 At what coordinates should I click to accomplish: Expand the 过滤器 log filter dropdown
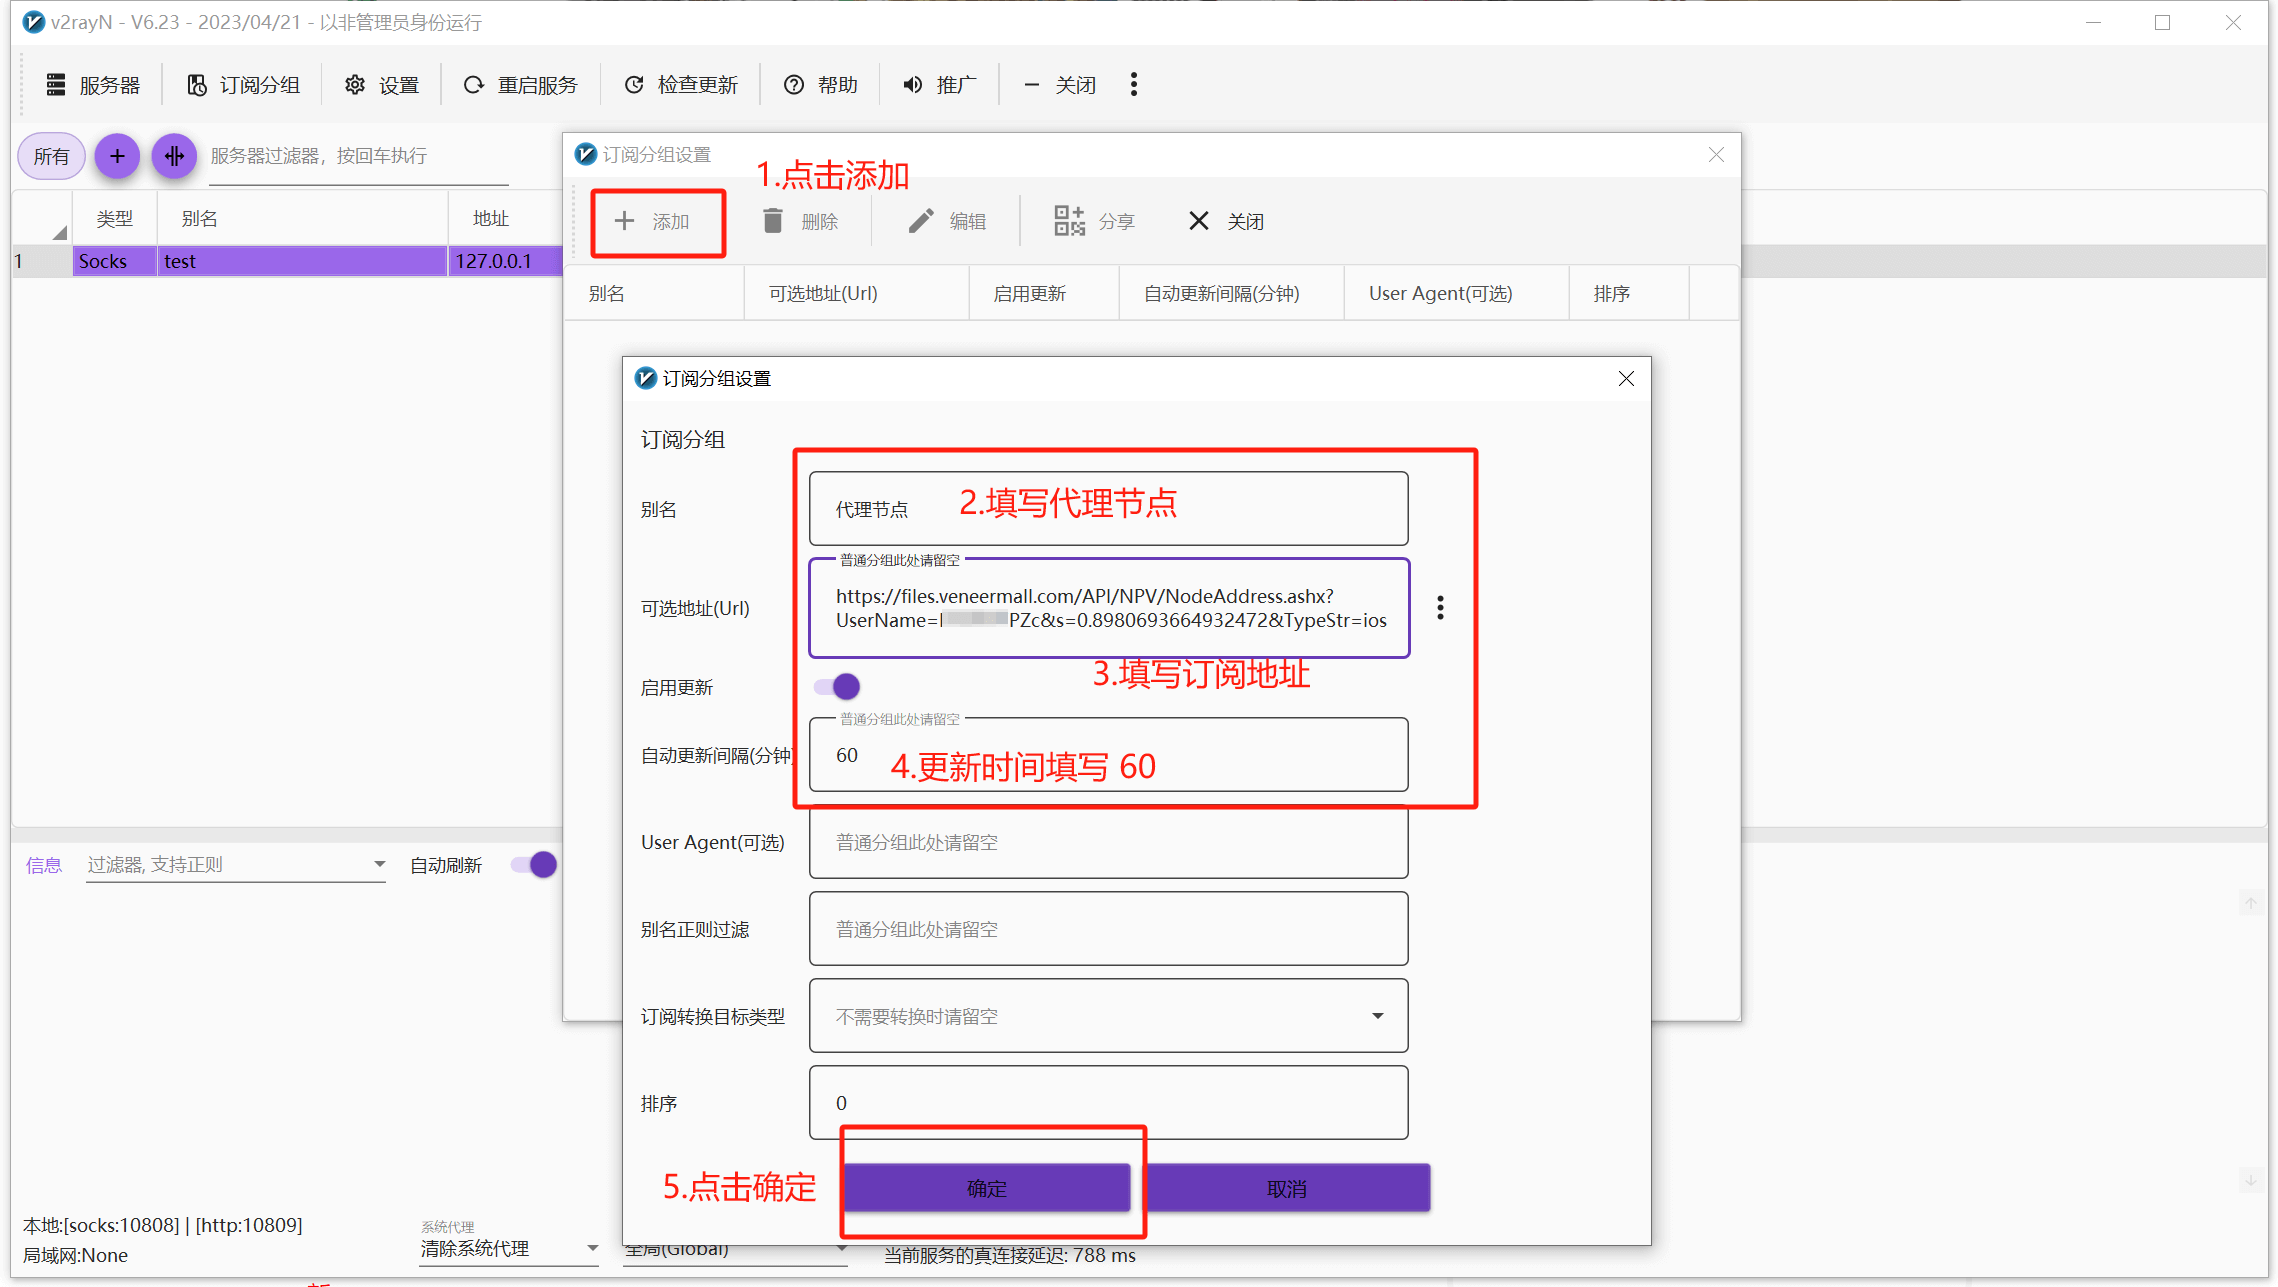point(236,865)
